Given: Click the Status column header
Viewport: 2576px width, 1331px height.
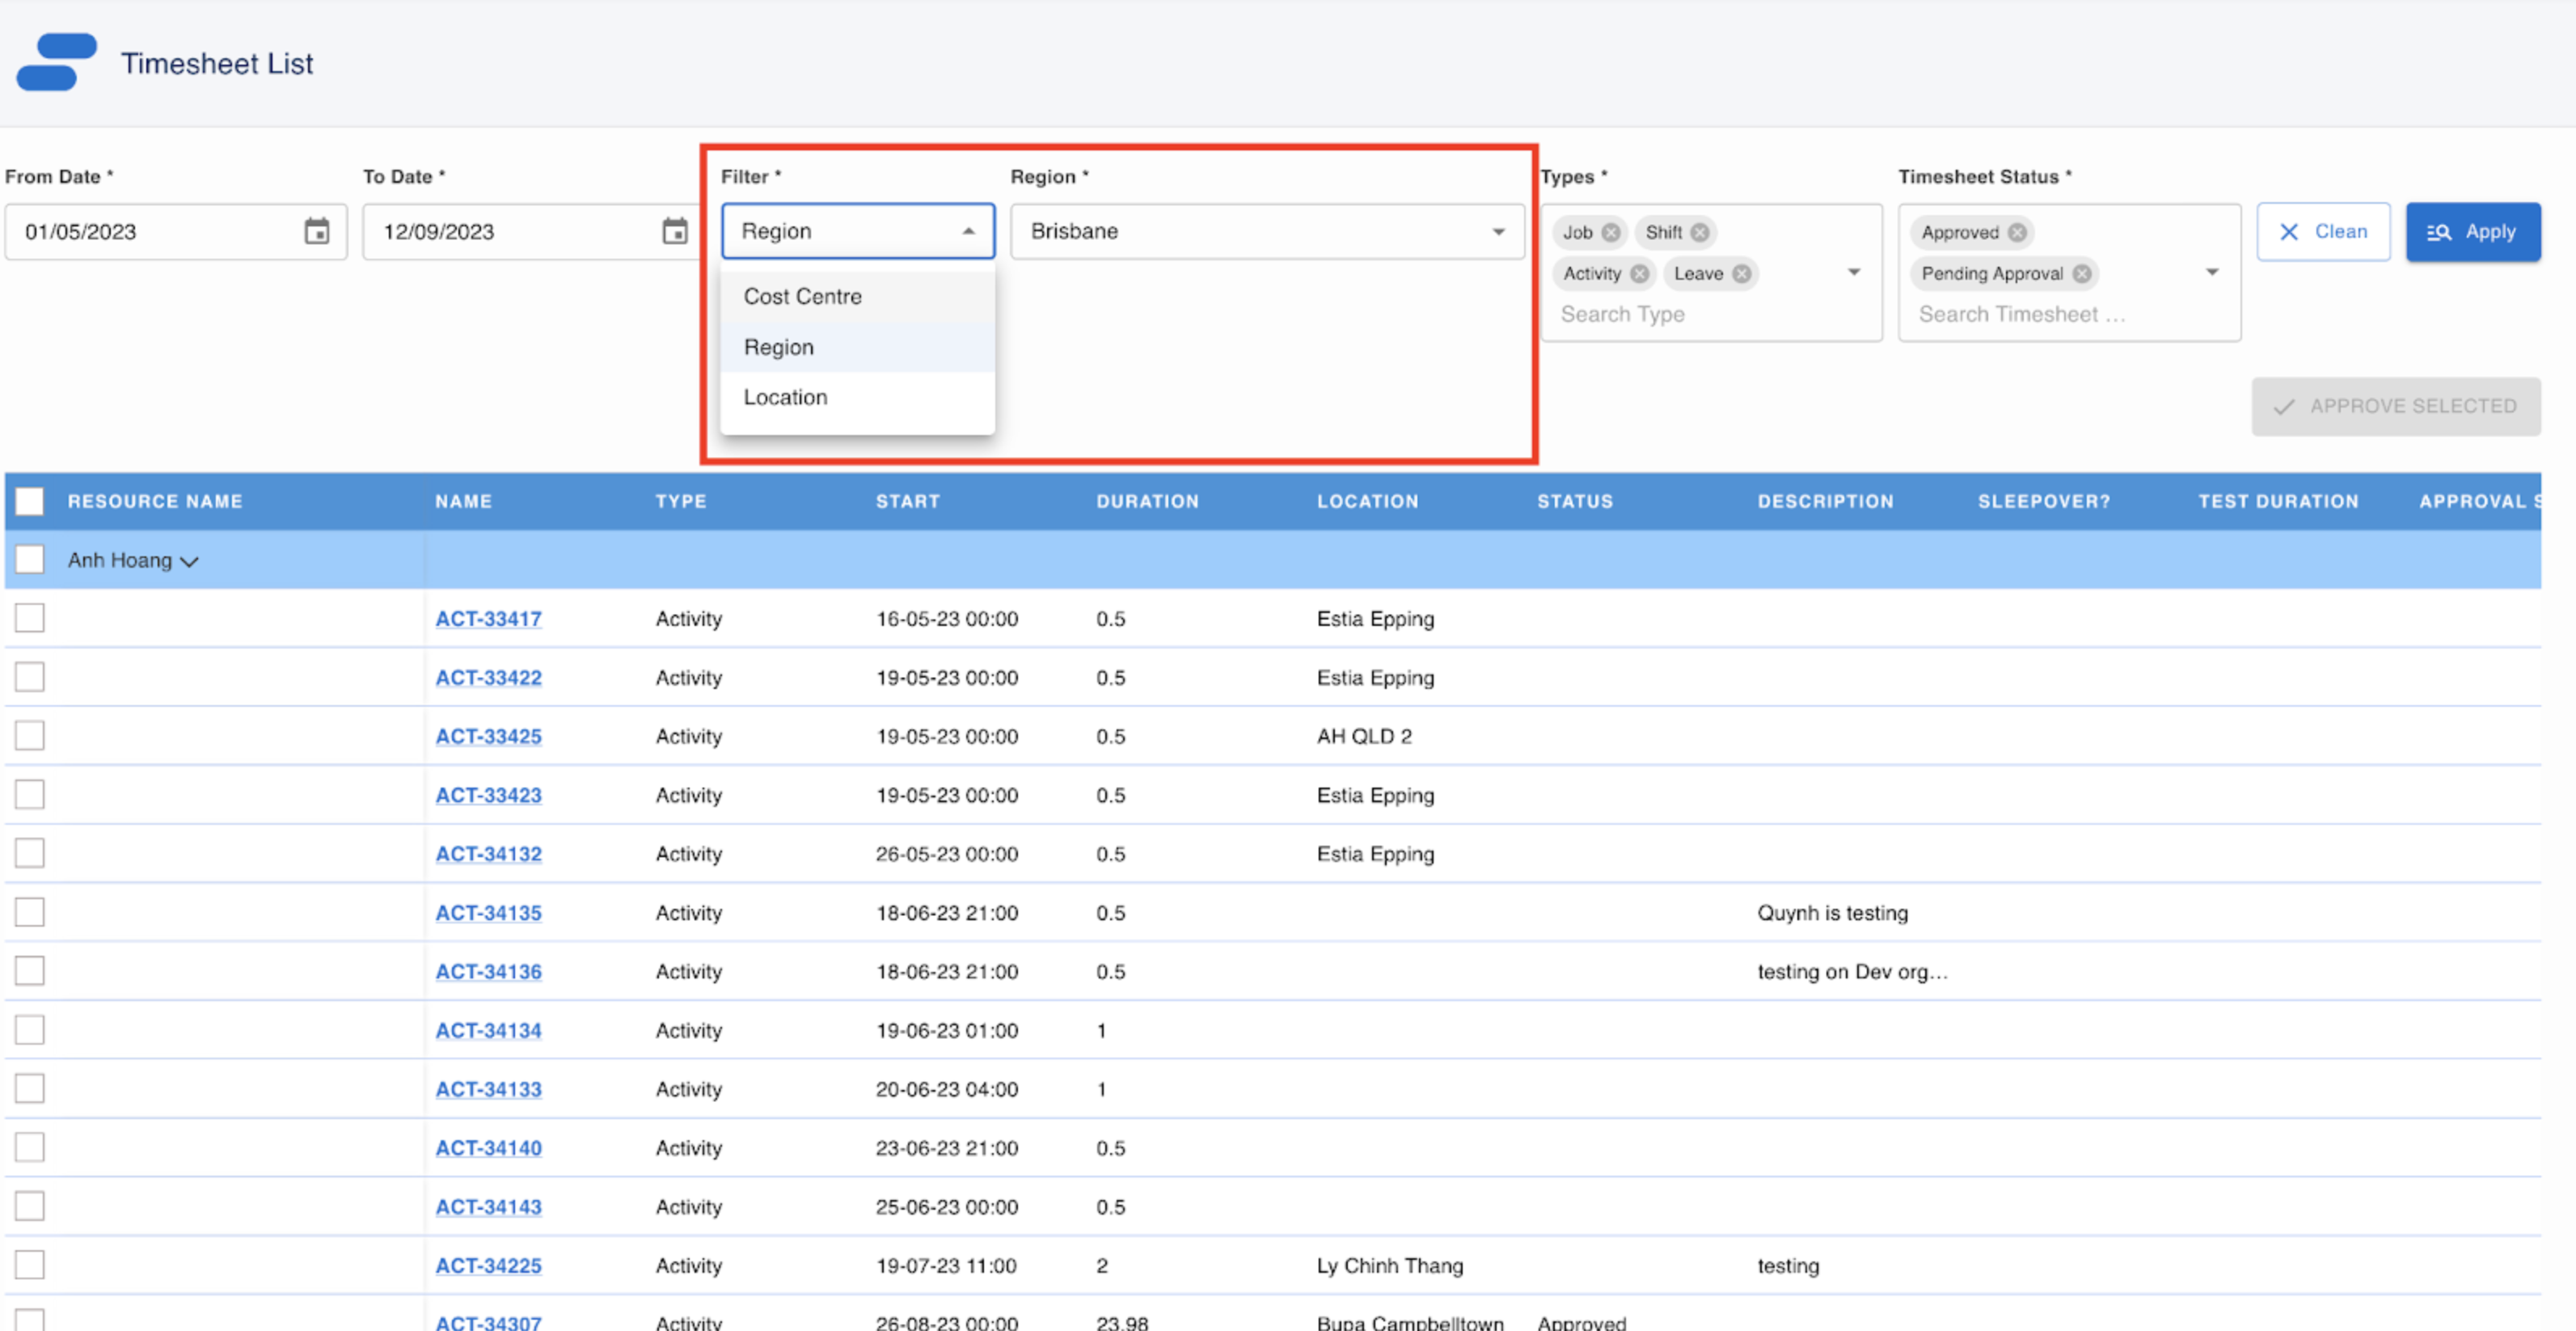Looking at the screenshot, I should tap(1575, 502).
